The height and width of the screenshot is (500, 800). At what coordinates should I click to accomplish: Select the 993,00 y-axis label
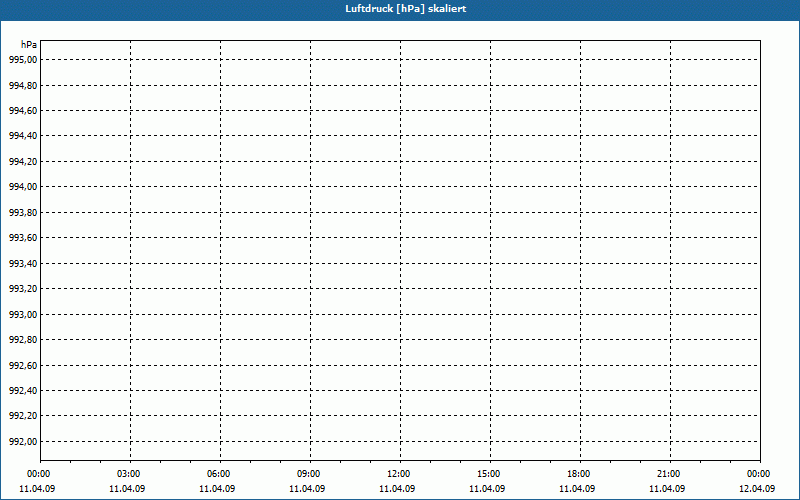[23, 315]
